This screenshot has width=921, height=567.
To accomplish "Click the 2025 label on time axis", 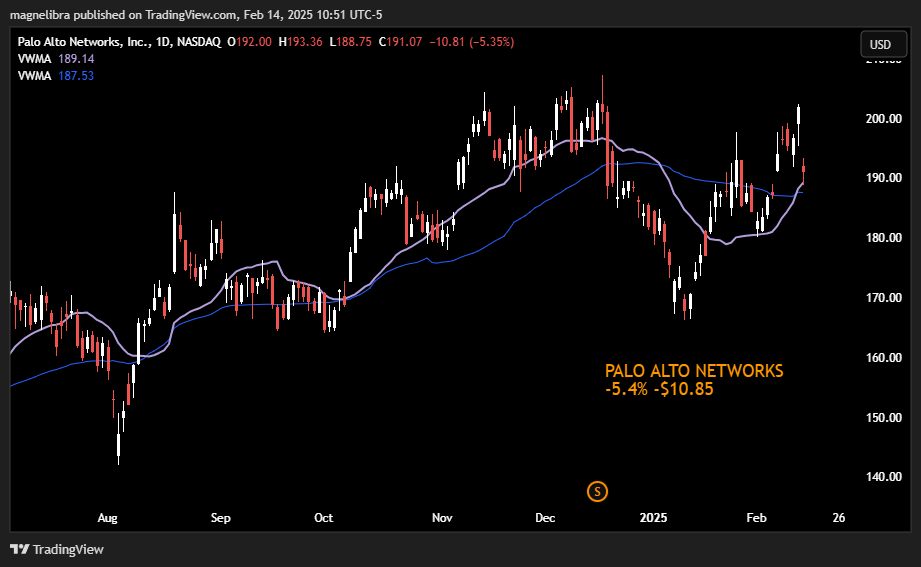I will pos(653,518).
